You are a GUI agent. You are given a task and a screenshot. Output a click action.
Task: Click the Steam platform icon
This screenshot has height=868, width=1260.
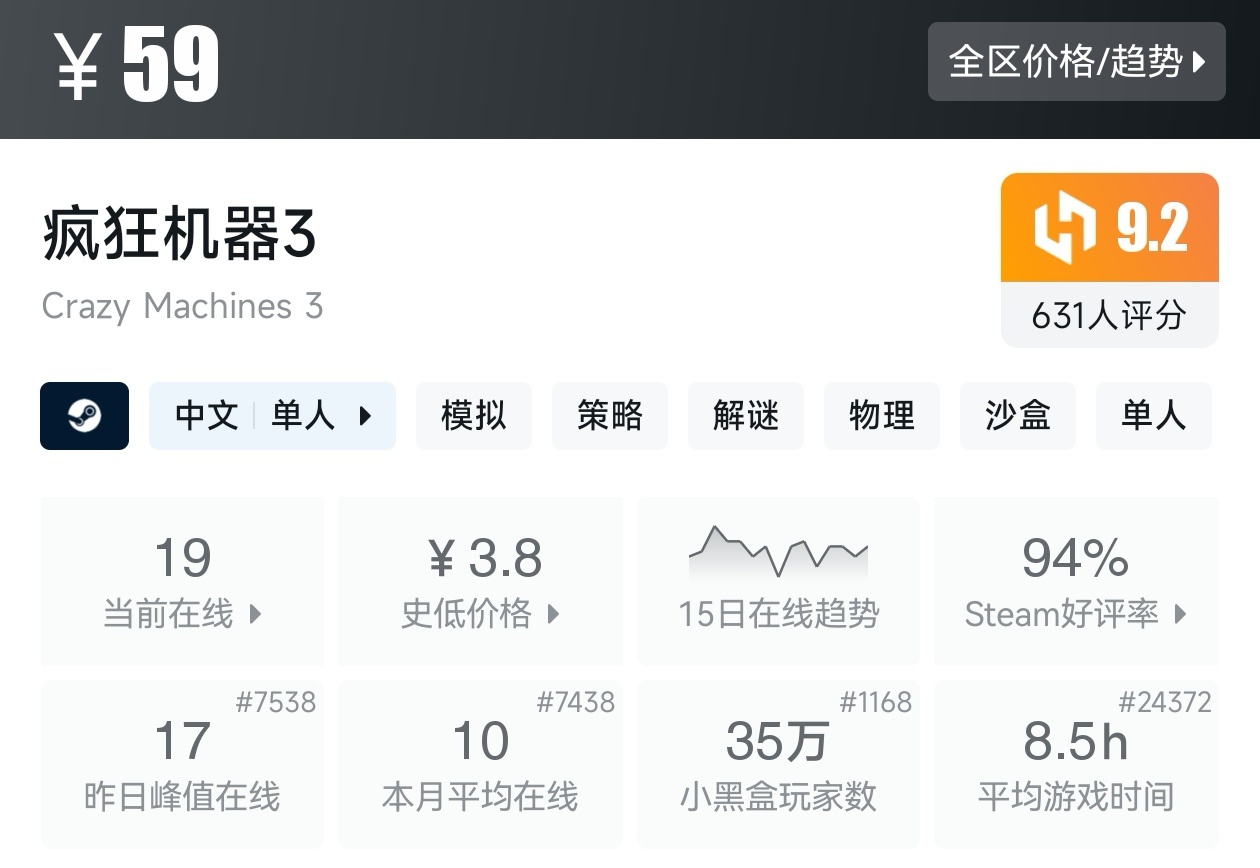[84, 416]
